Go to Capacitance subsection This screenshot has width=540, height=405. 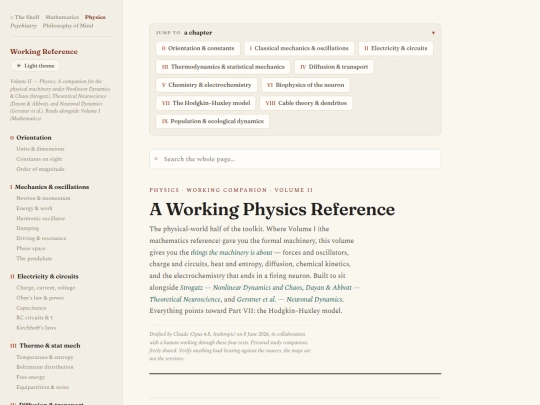[31, 308]
